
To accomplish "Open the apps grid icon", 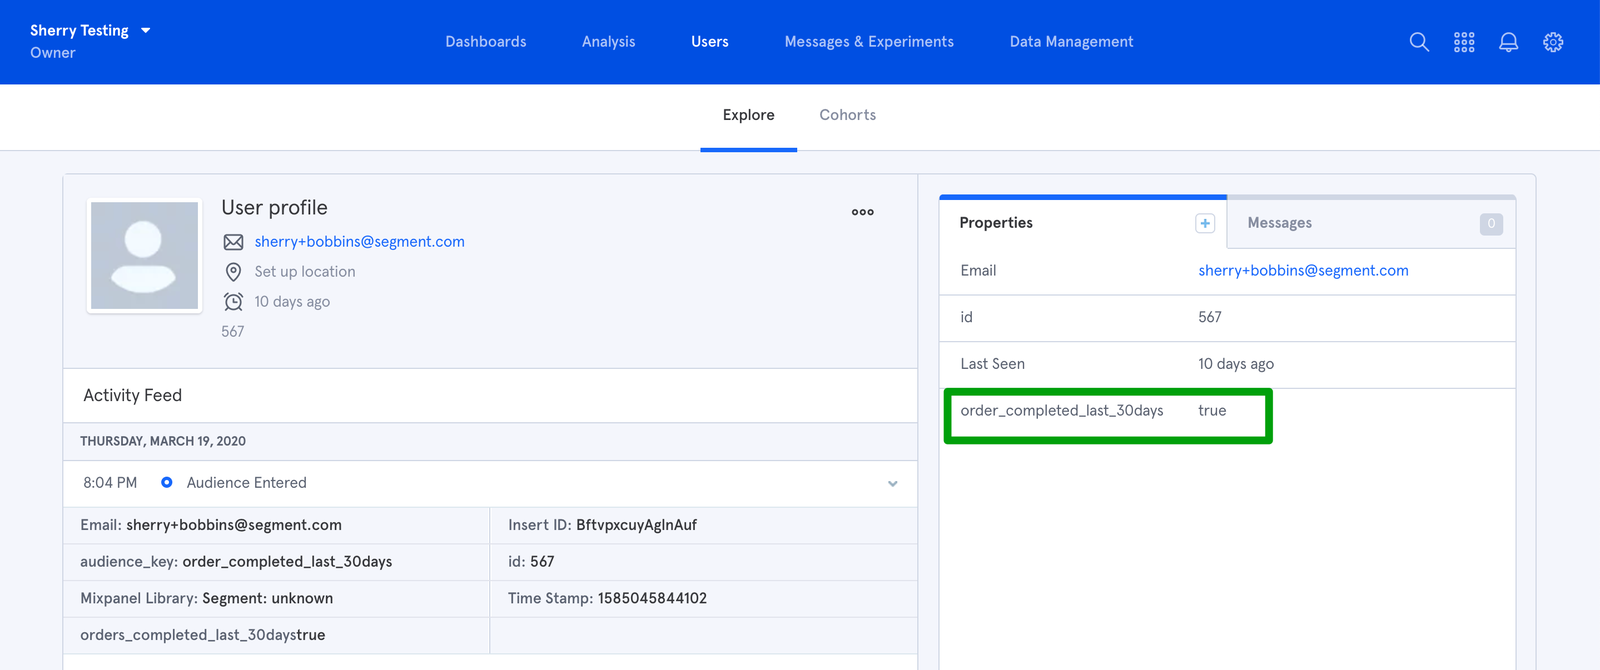I will click(1464, 42).
